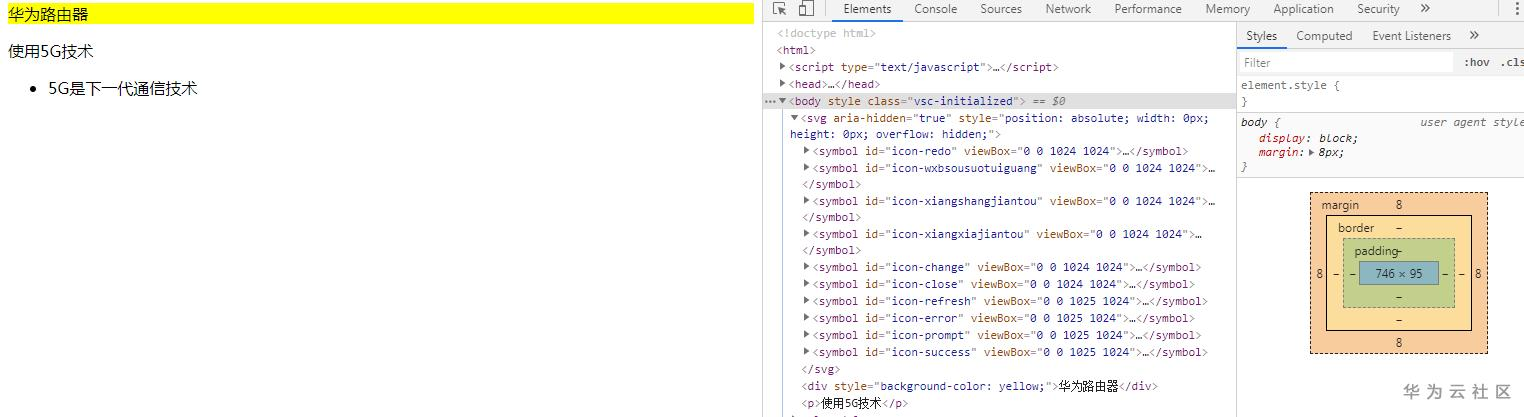Image resolution: width=1524 pixels, height=417 pixels.
Task: Click the 746 × 95 content box
Action: tap(1398, 273)
